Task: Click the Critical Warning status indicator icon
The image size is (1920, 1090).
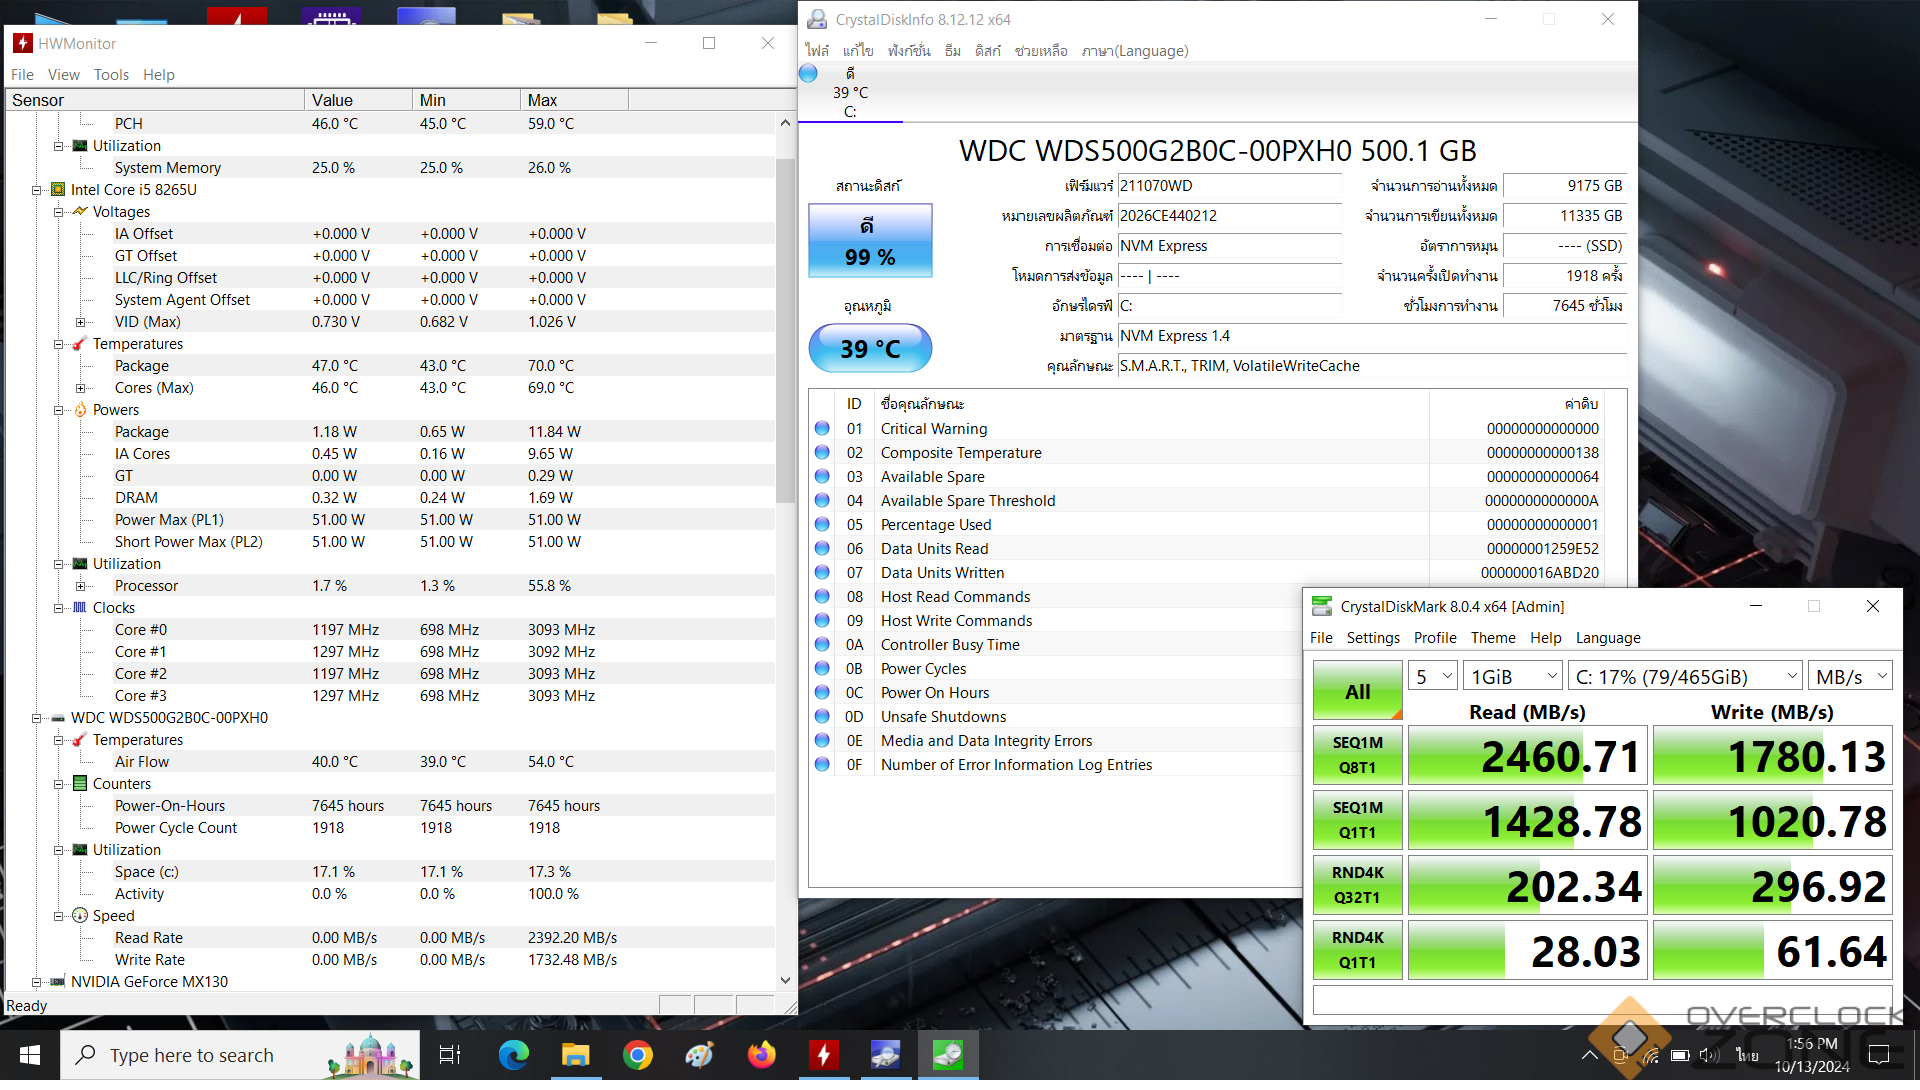Action: coord(822,428)
